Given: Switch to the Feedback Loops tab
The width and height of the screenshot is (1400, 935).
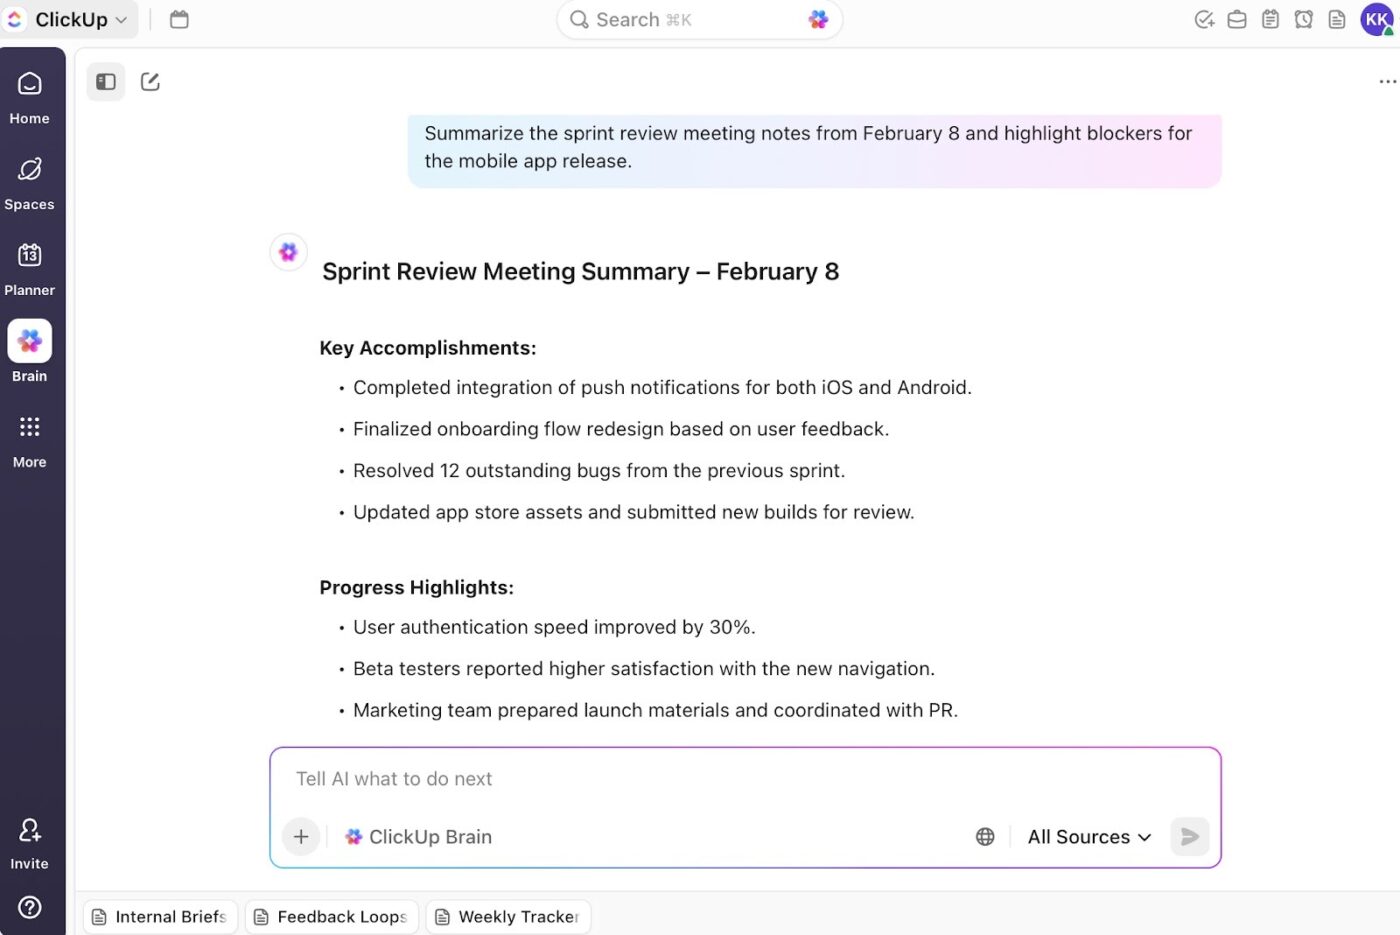Looking at the screenshot, I should coord(331,916).
